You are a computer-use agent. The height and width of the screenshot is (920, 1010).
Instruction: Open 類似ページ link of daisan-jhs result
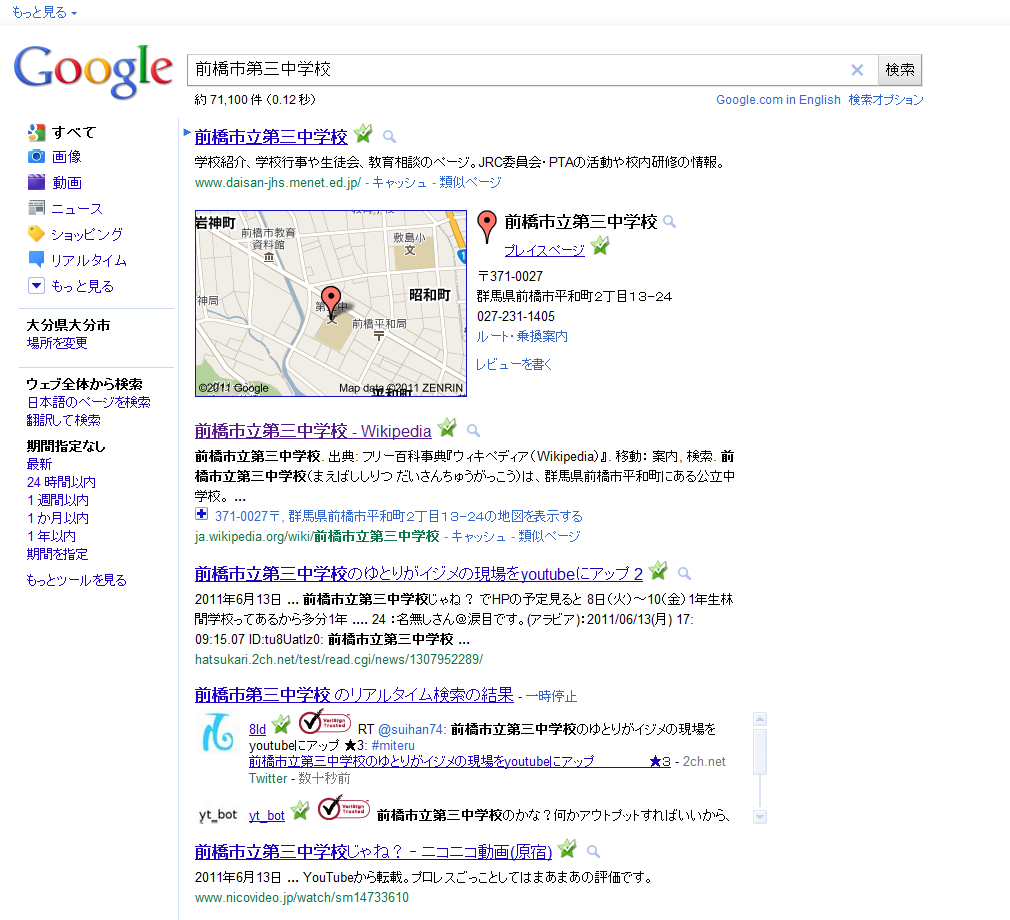[x=470, y=182]
